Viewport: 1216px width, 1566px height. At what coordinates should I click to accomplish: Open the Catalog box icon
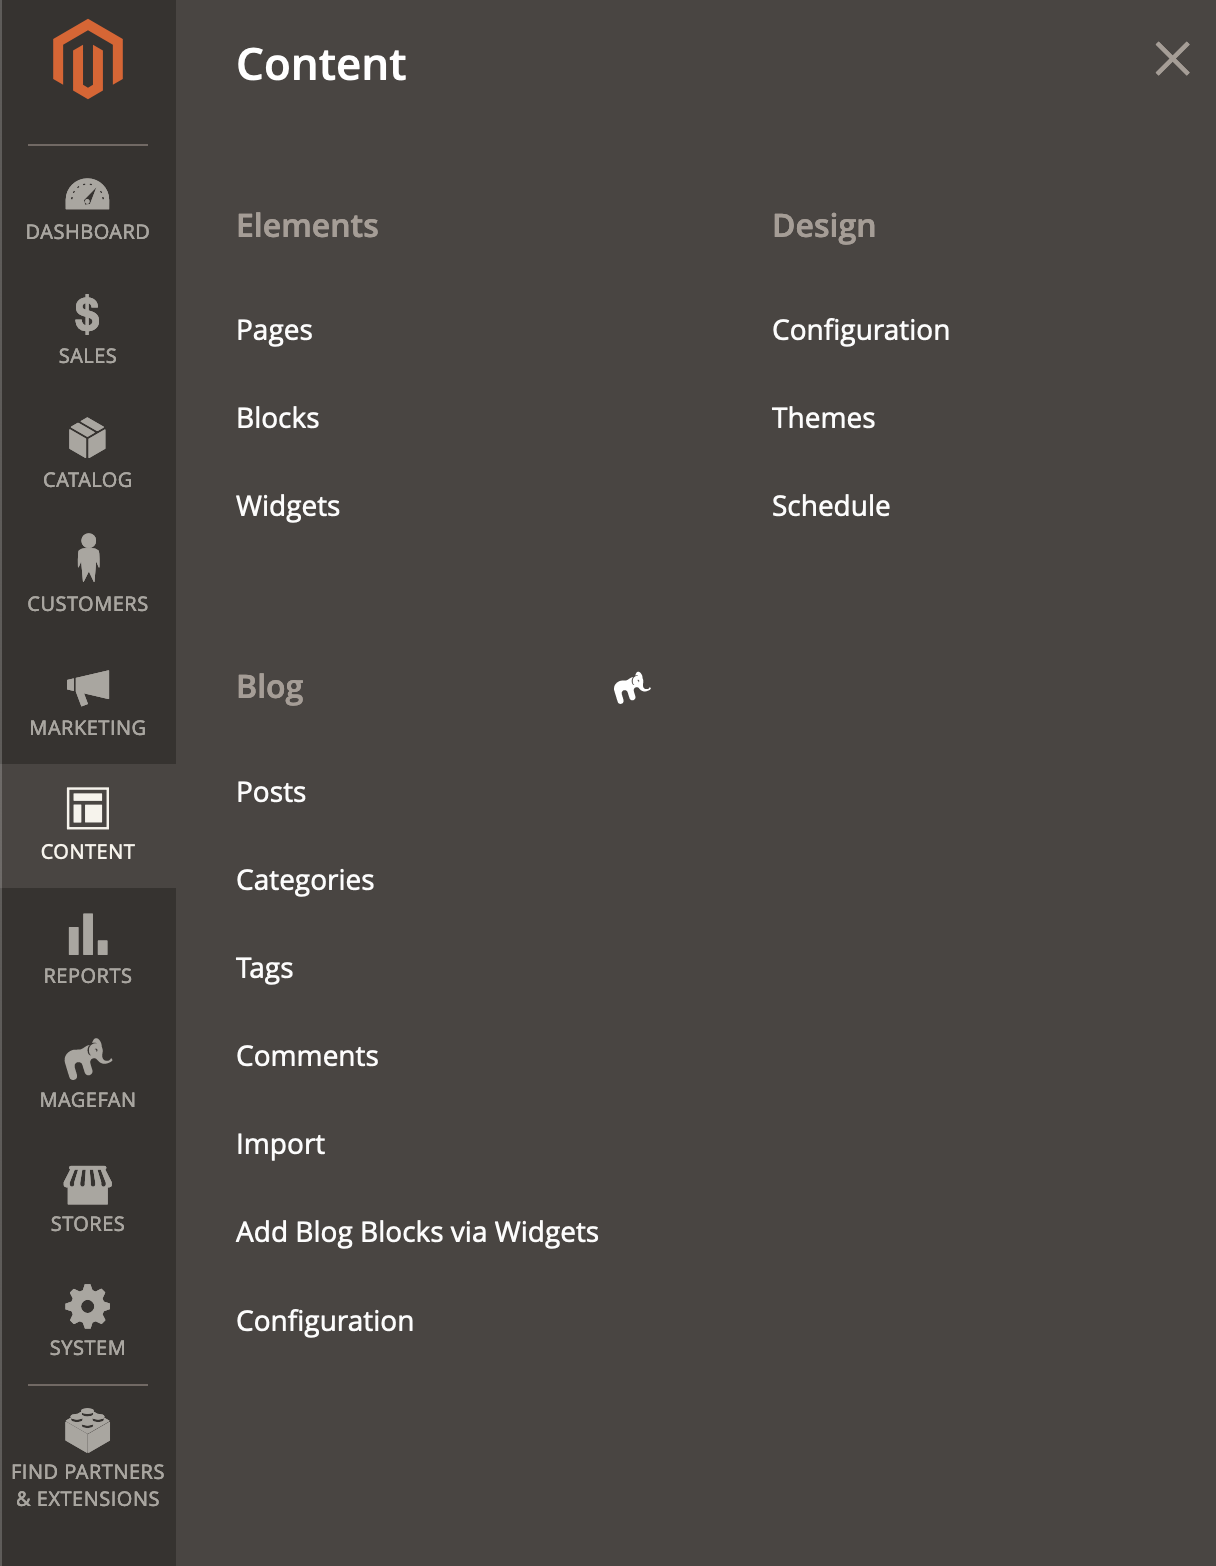(x=88, y=439)
